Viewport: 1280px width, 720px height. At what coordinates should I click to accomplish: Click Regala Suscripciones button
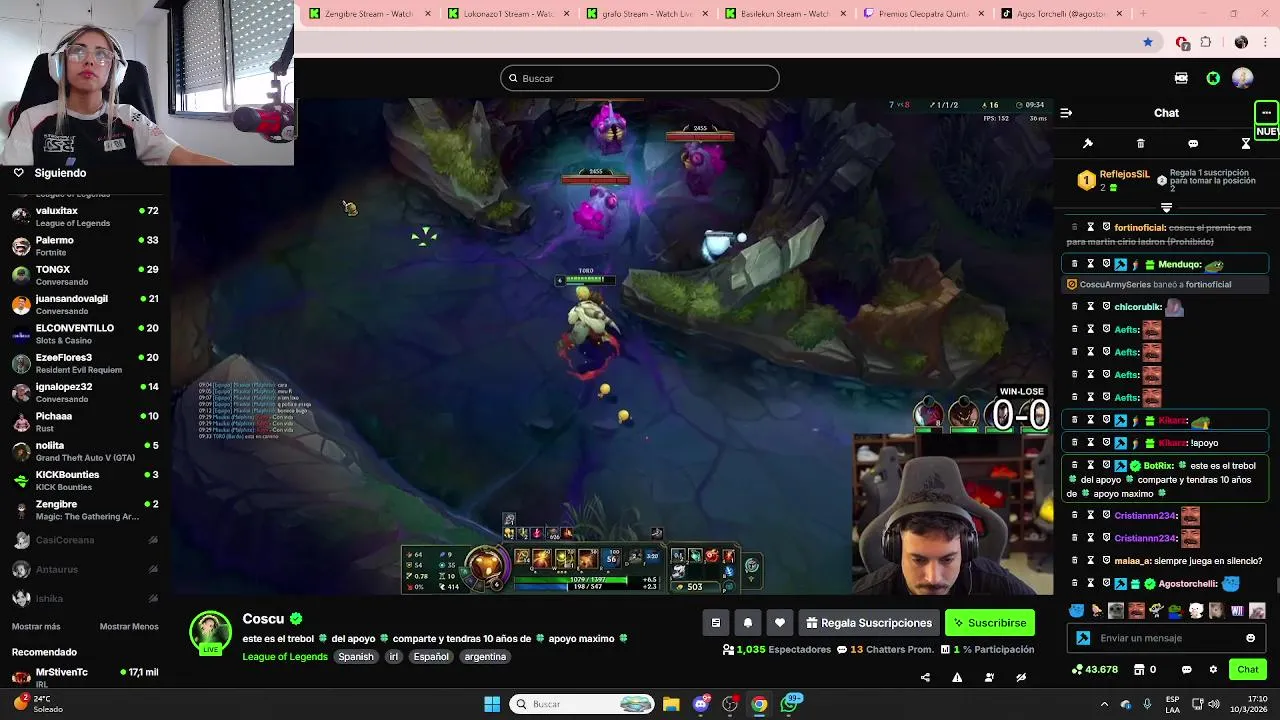[868, 623]
